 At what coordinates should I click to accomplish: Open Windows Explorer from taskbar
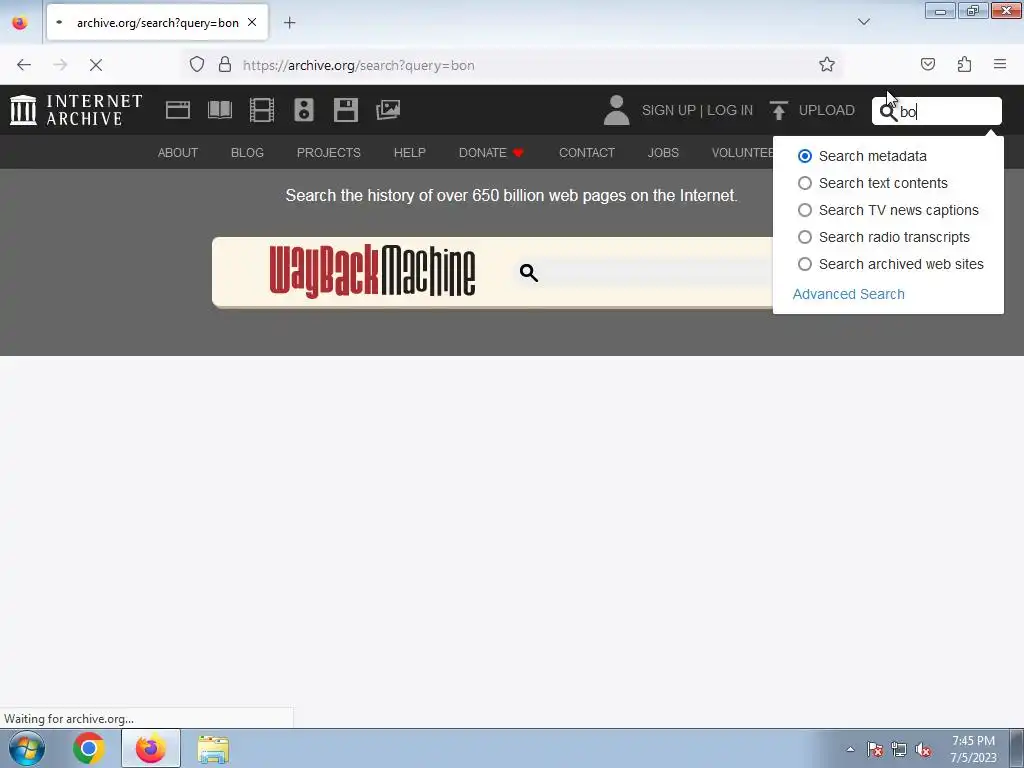213,748
